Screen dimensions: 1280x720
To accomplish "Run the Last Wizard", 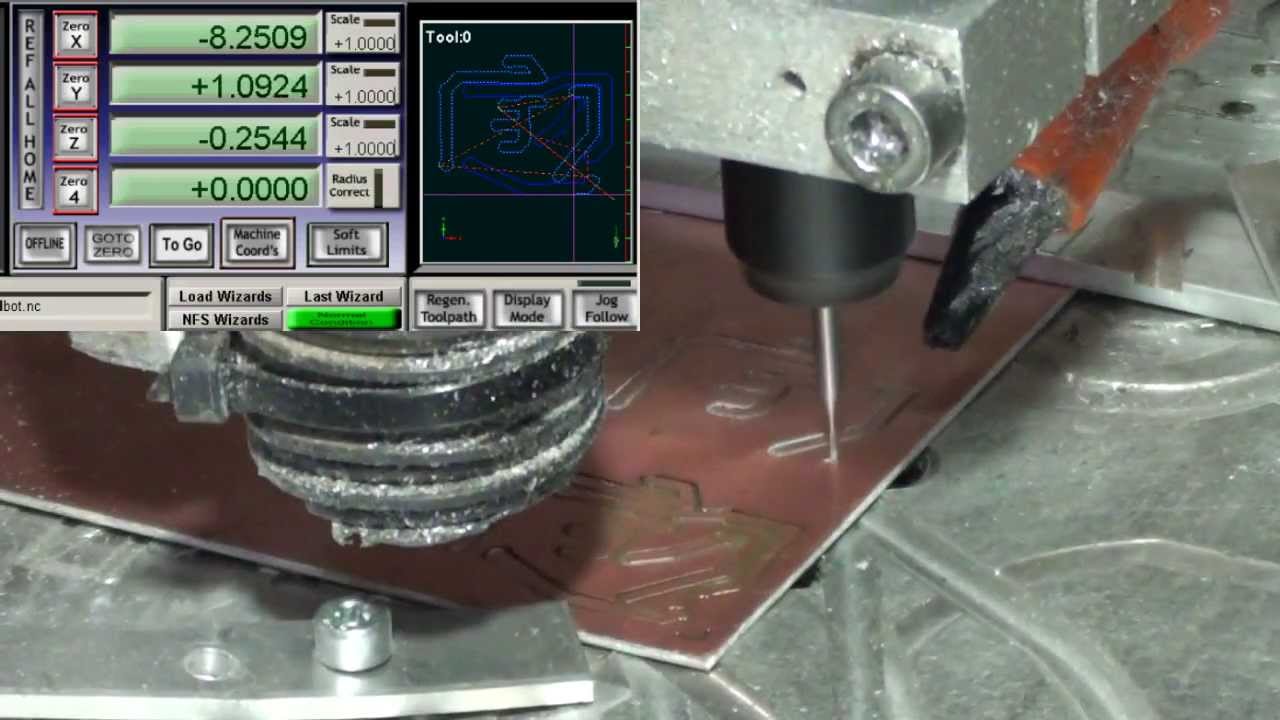I will [343, 296].
